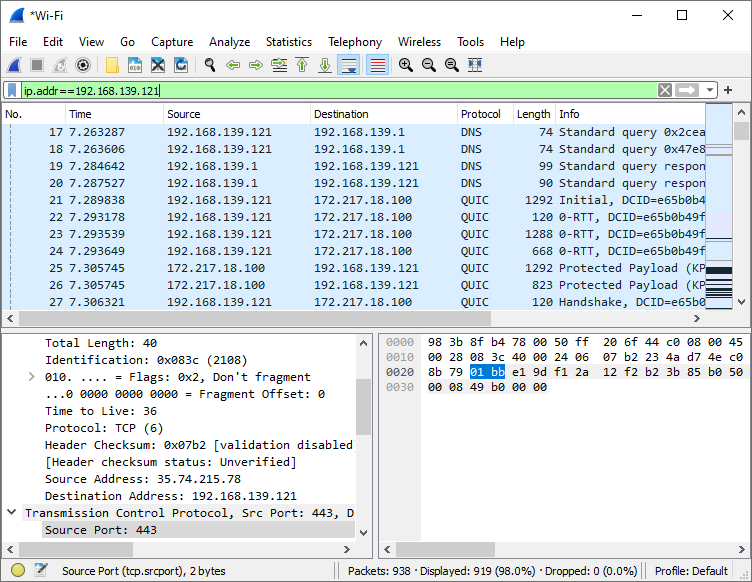Open the filter history dropdown arrow
The height and width of the screenshot is (582, 752).
pos(710,90)
